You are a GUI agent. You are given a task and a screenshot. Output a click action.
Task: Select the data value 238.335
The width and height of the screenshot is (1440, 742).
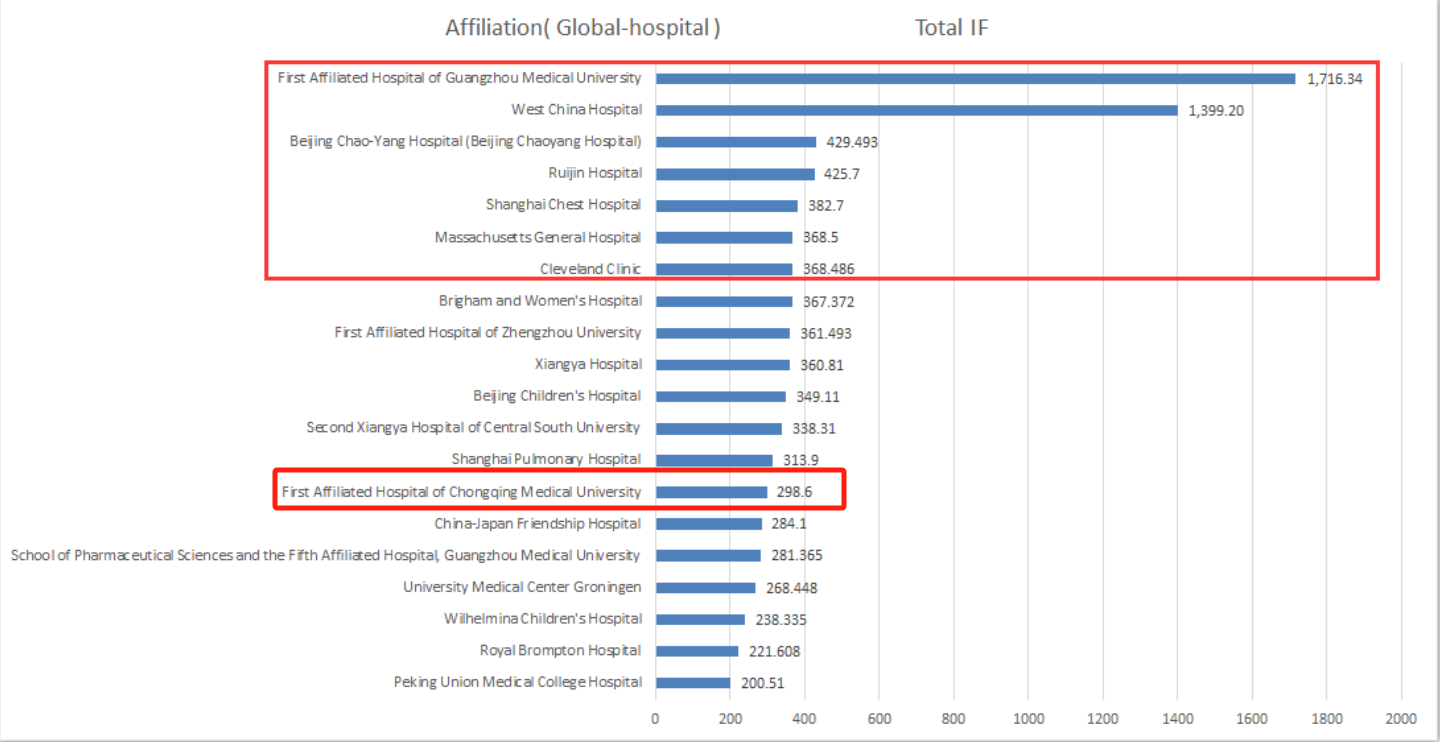click(781, 620)
